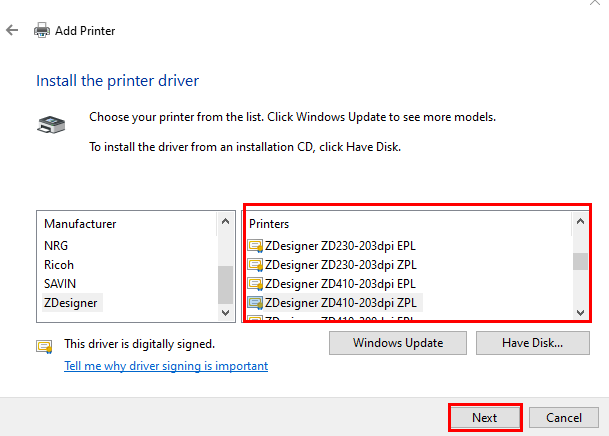Click icon of ZDesigner ZD410-203dpi ZPL
This screenshot has width=609, height=436.
255,303
